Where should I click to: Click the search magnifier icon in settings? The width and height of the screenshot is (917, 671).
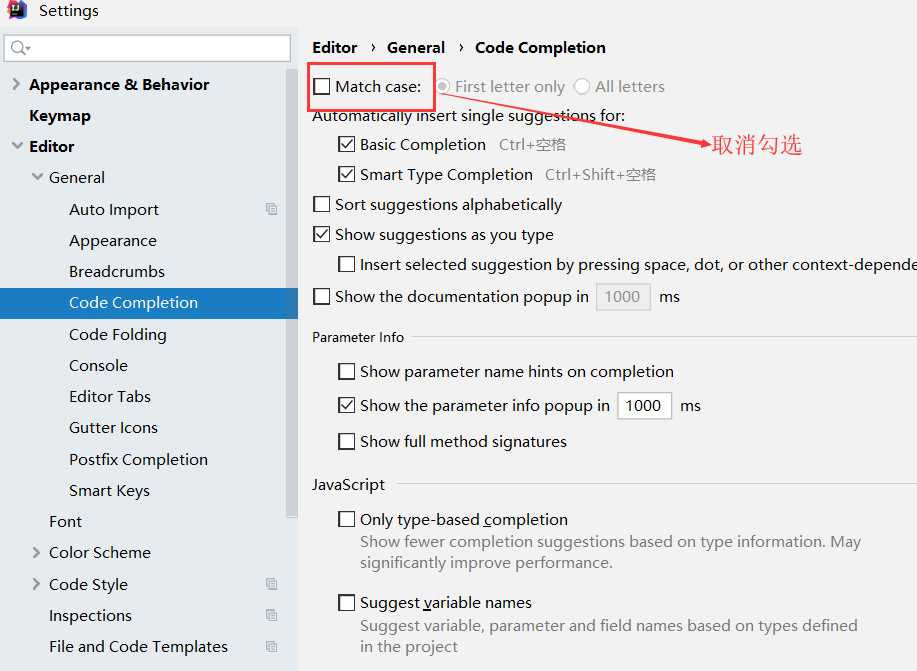click(x=19, y=47)
